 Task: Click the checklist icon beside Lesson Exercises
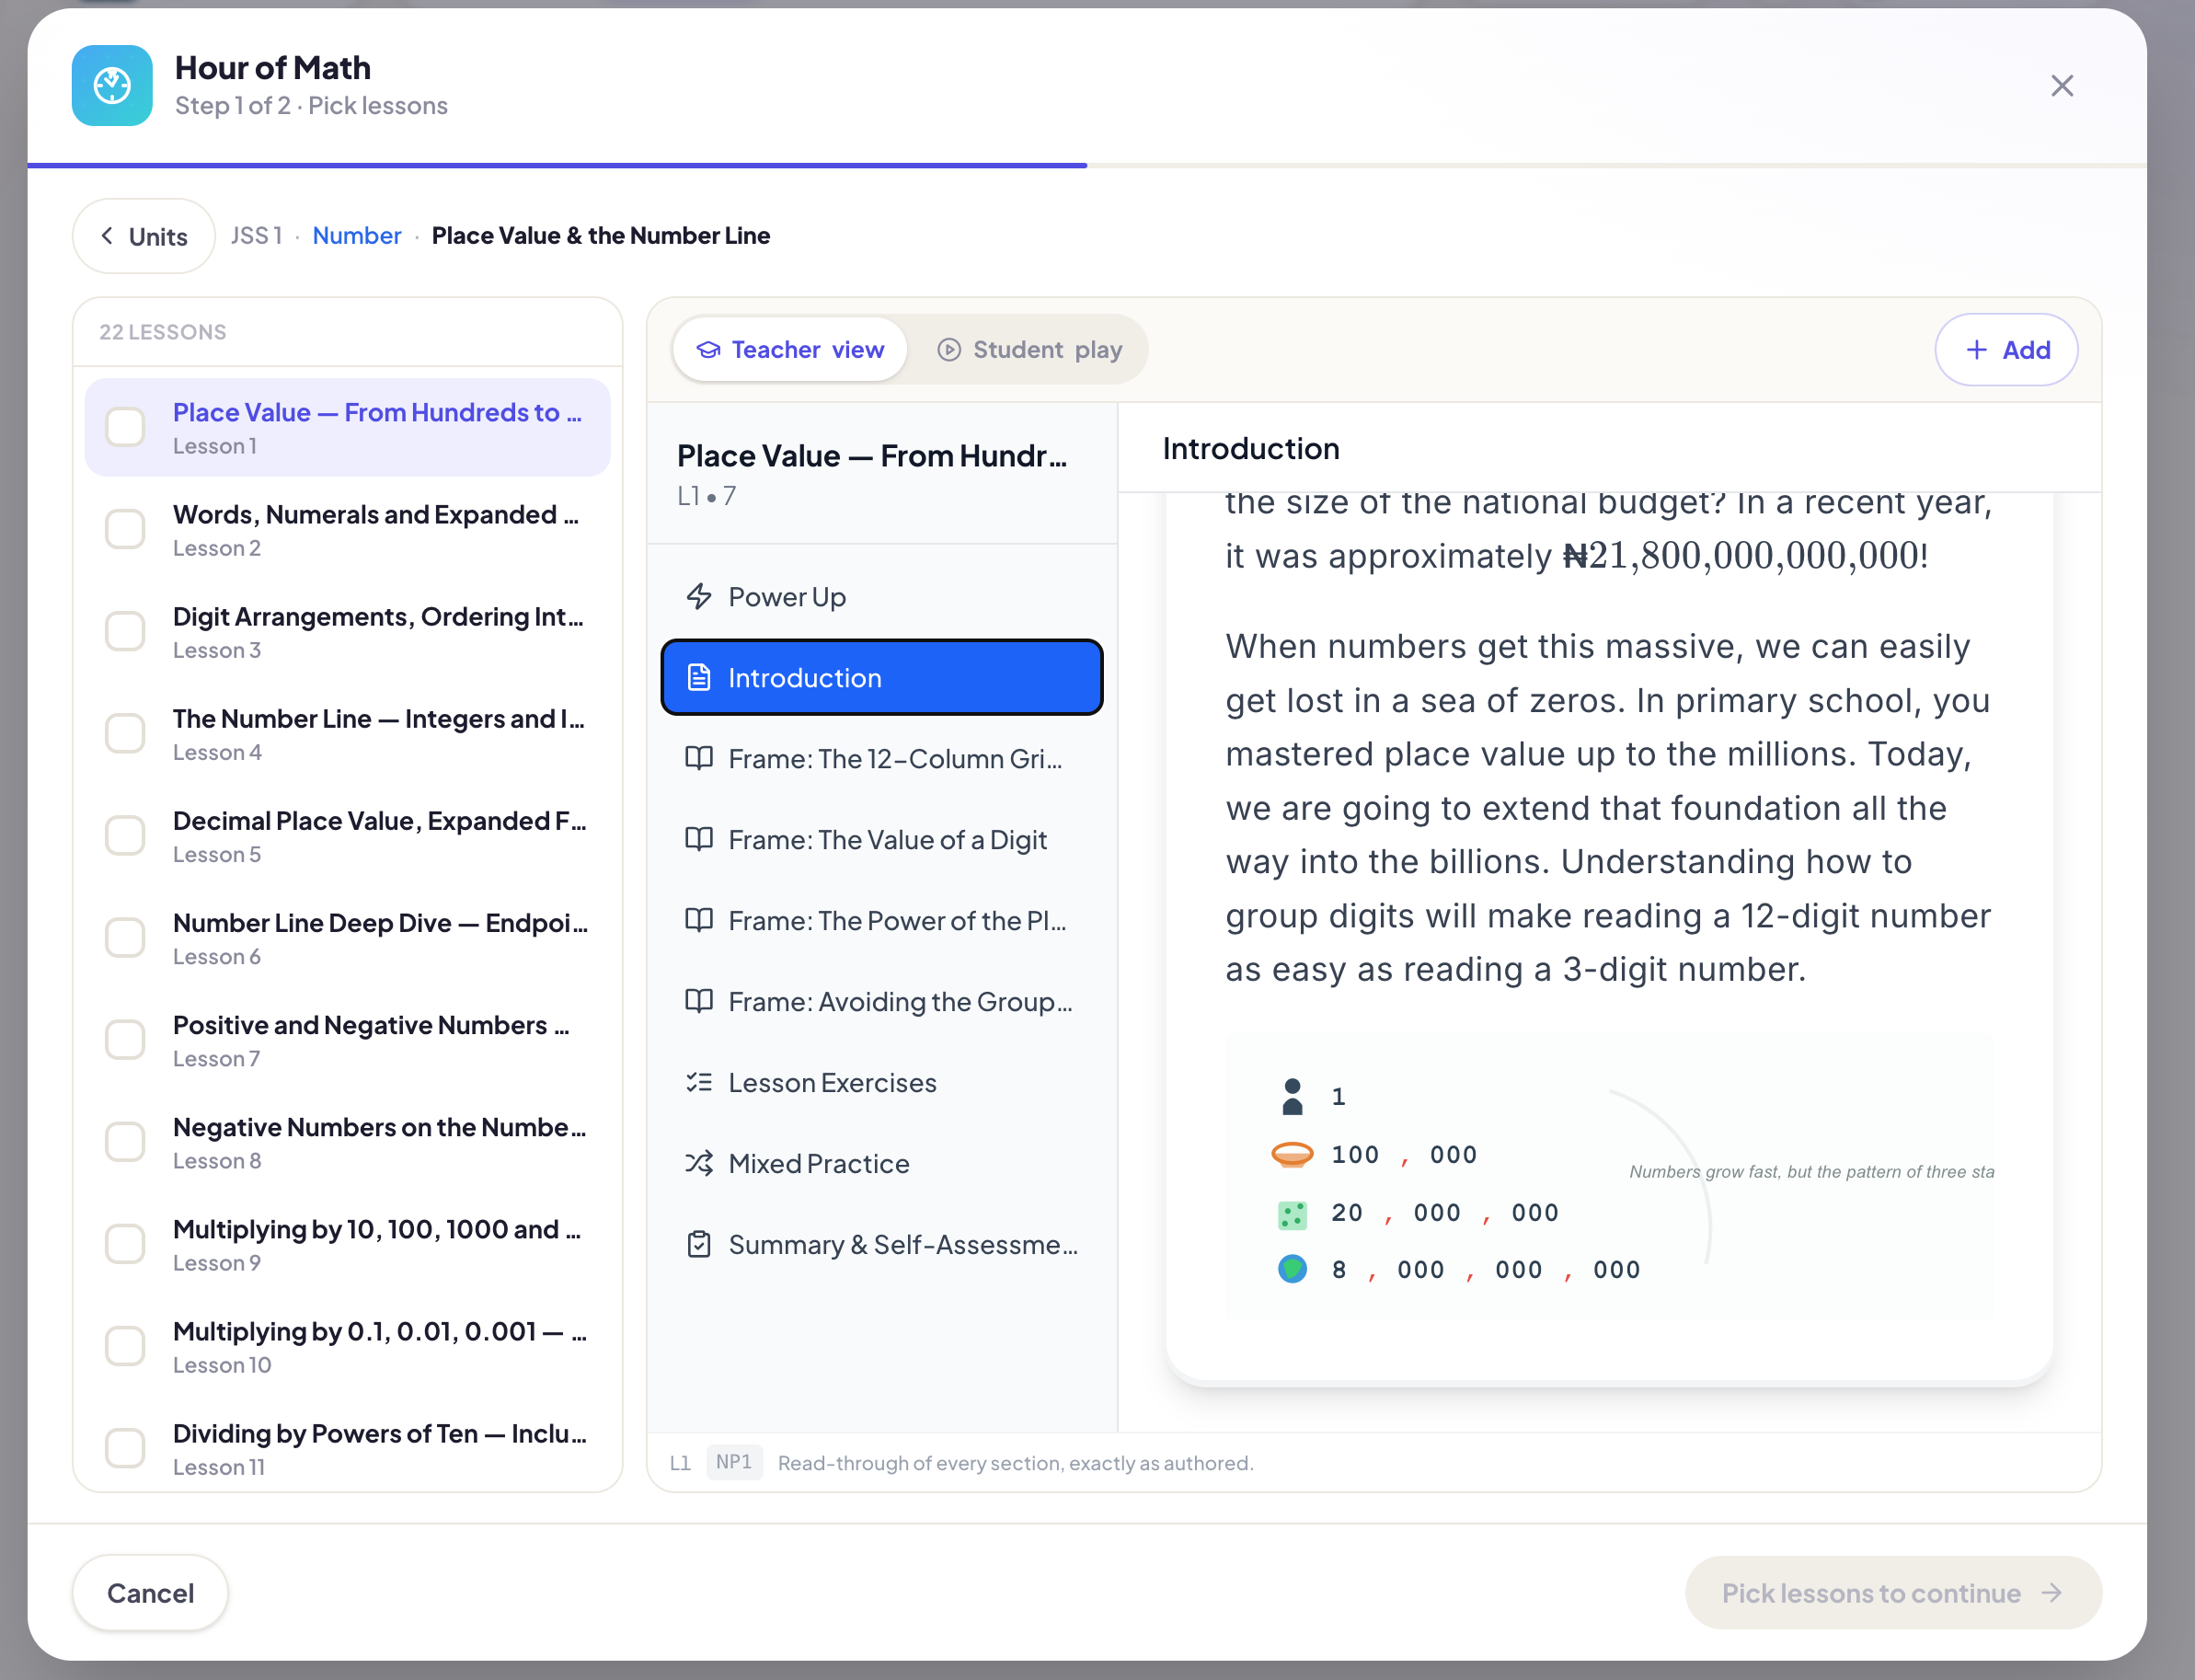coord(699,1082)
